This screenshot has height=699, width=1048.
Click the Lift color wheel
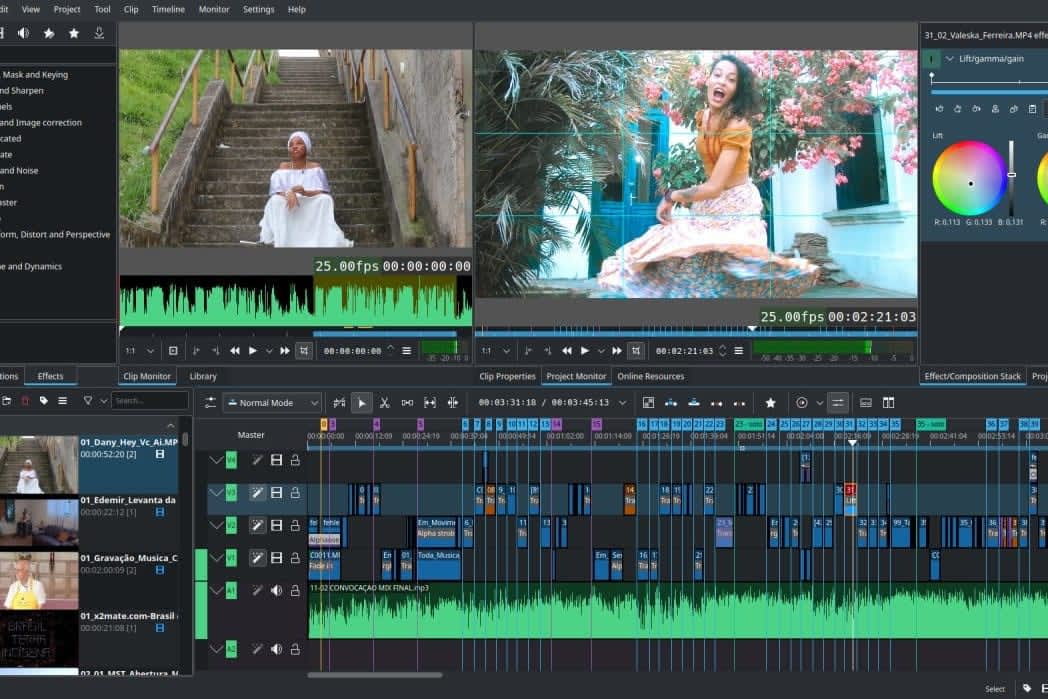(x=969, y=178)
